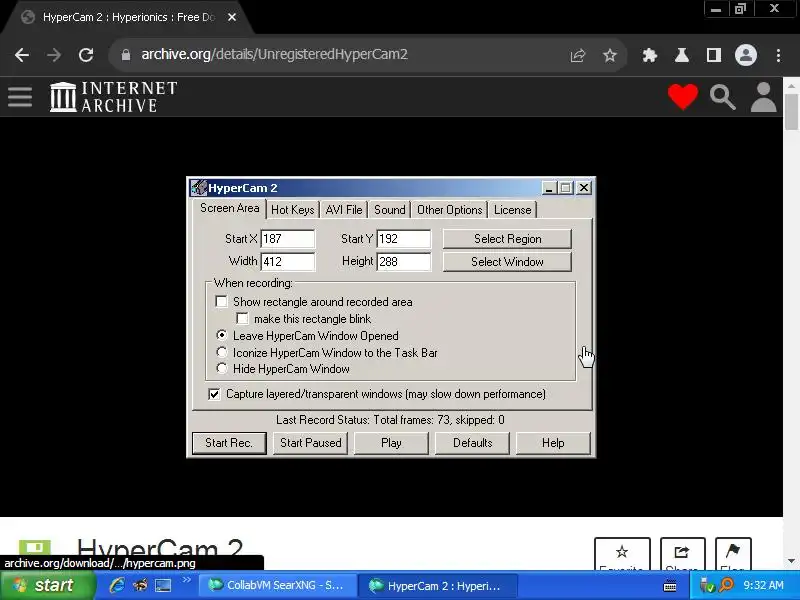
Task: Open Internet Archive search magnifier
Action: tap(723, 97)
